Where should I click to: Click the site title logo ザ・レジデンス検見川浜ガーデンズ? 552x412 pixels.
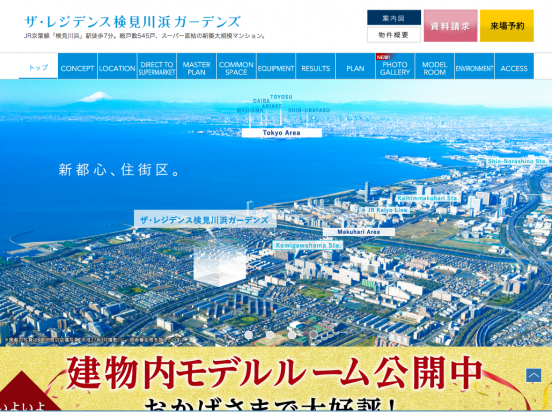click(x=132, y=22)
